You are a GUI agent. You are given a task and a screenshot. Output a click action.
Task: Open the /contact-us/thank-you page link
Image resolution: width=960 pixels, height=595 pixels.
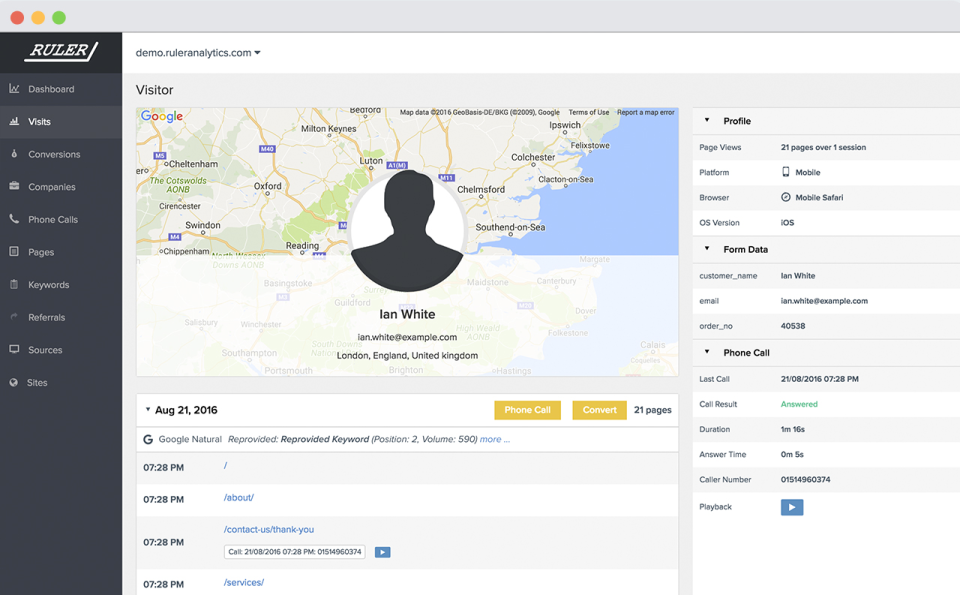click(x=268, y=530)
